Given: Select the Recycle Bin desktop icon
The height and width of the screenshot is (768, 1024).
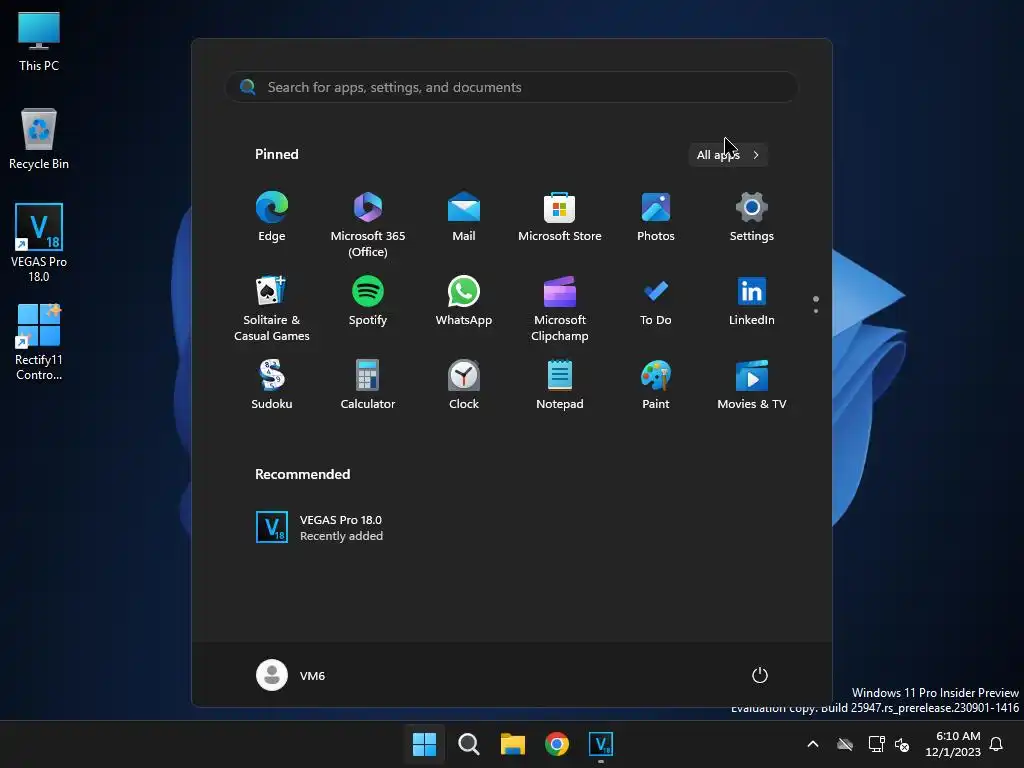Looking at the screenshot, I should coord(39,139).
